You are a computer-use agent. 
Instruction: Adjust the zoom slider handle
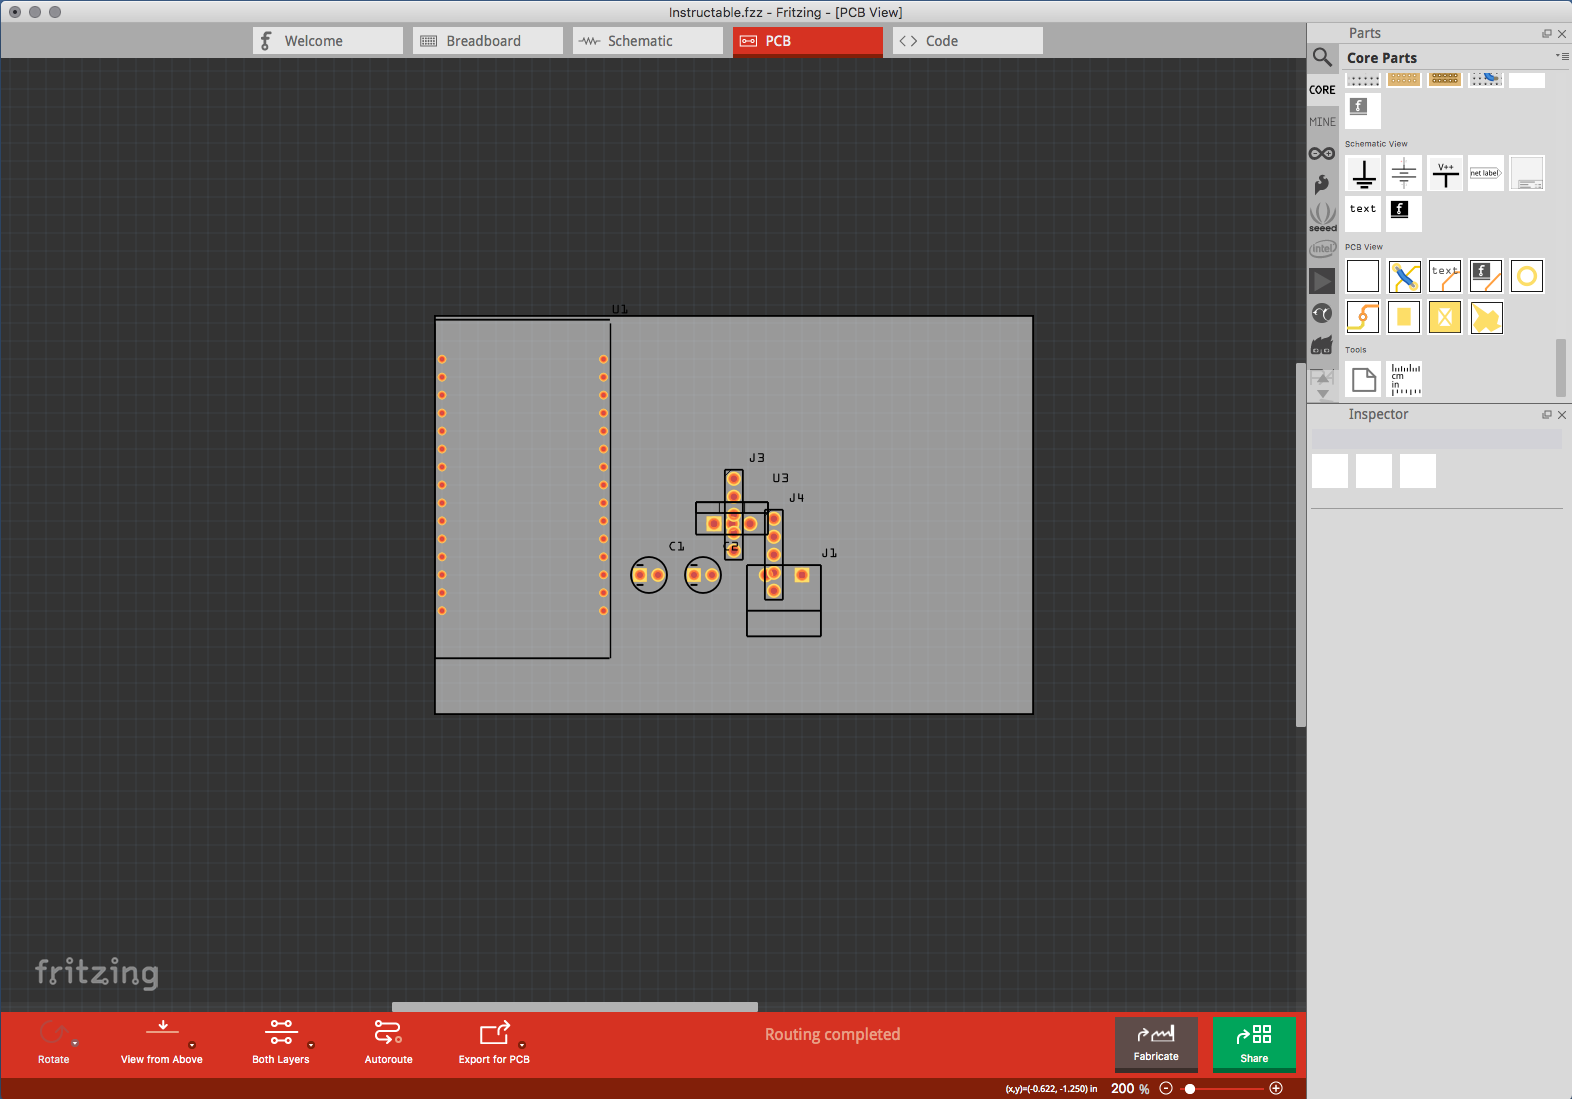pyautogui.click(x=1190, y=1088)
